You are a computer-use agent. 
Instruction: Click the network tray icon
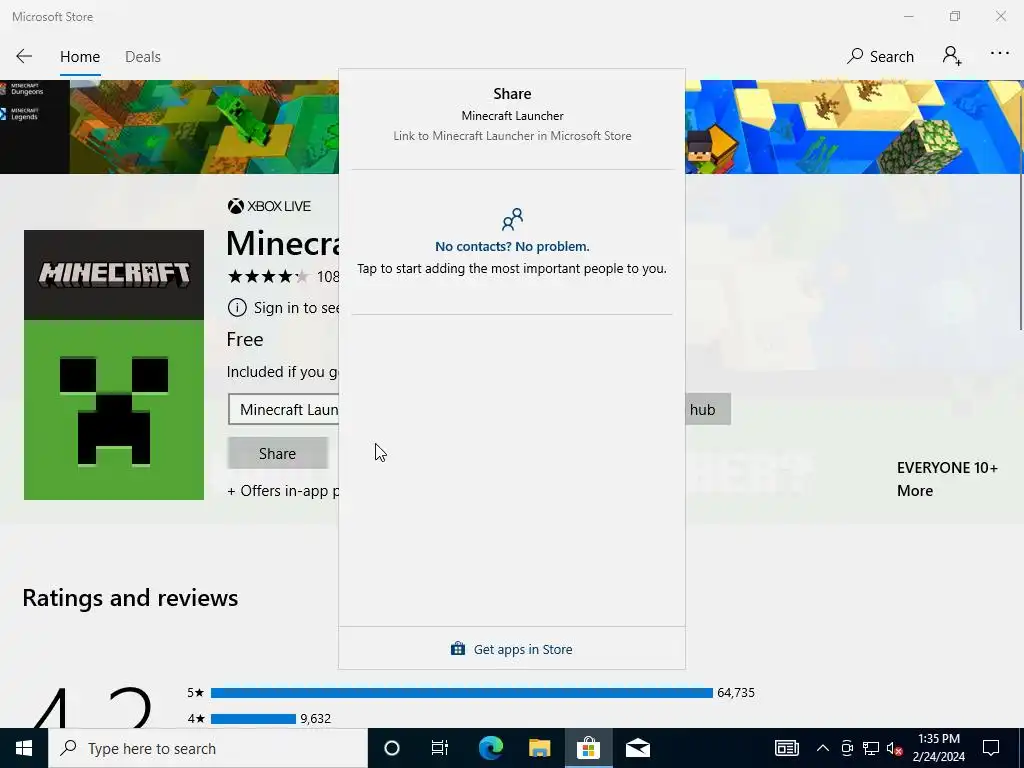point(871,748)
